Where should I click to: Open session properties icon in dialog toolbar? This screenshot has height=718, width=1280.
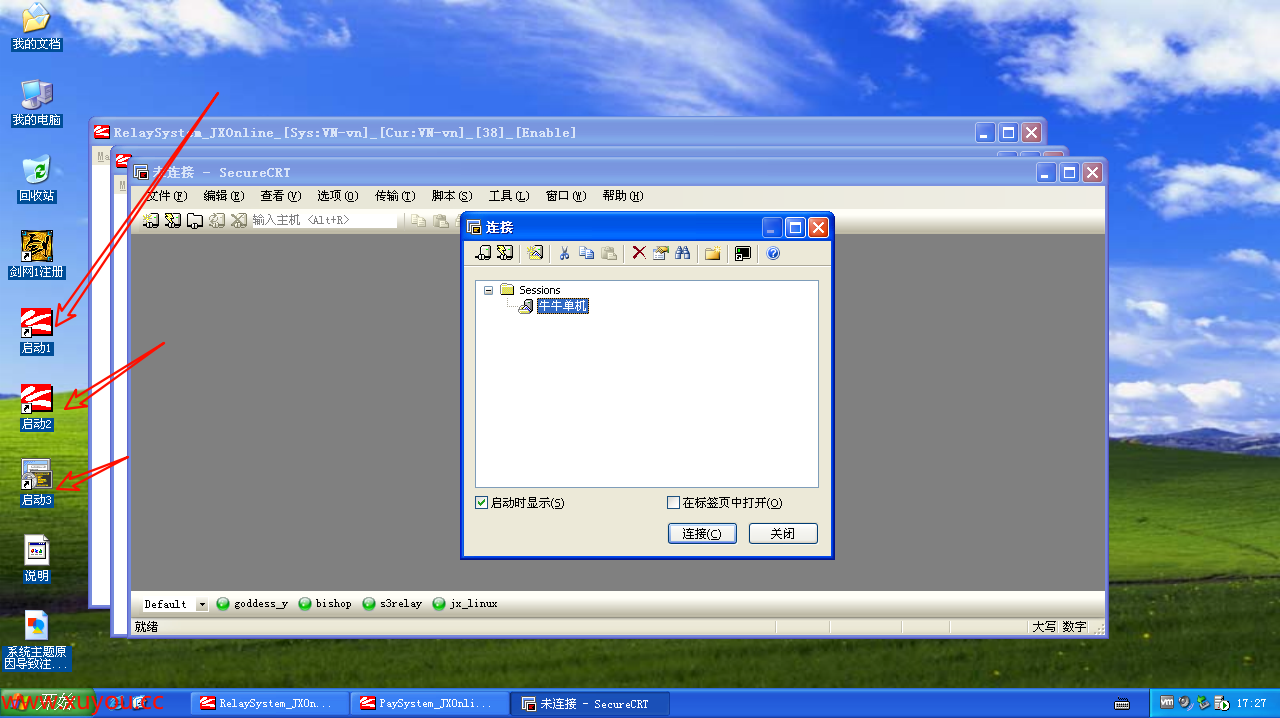click(x=660, y=254)
